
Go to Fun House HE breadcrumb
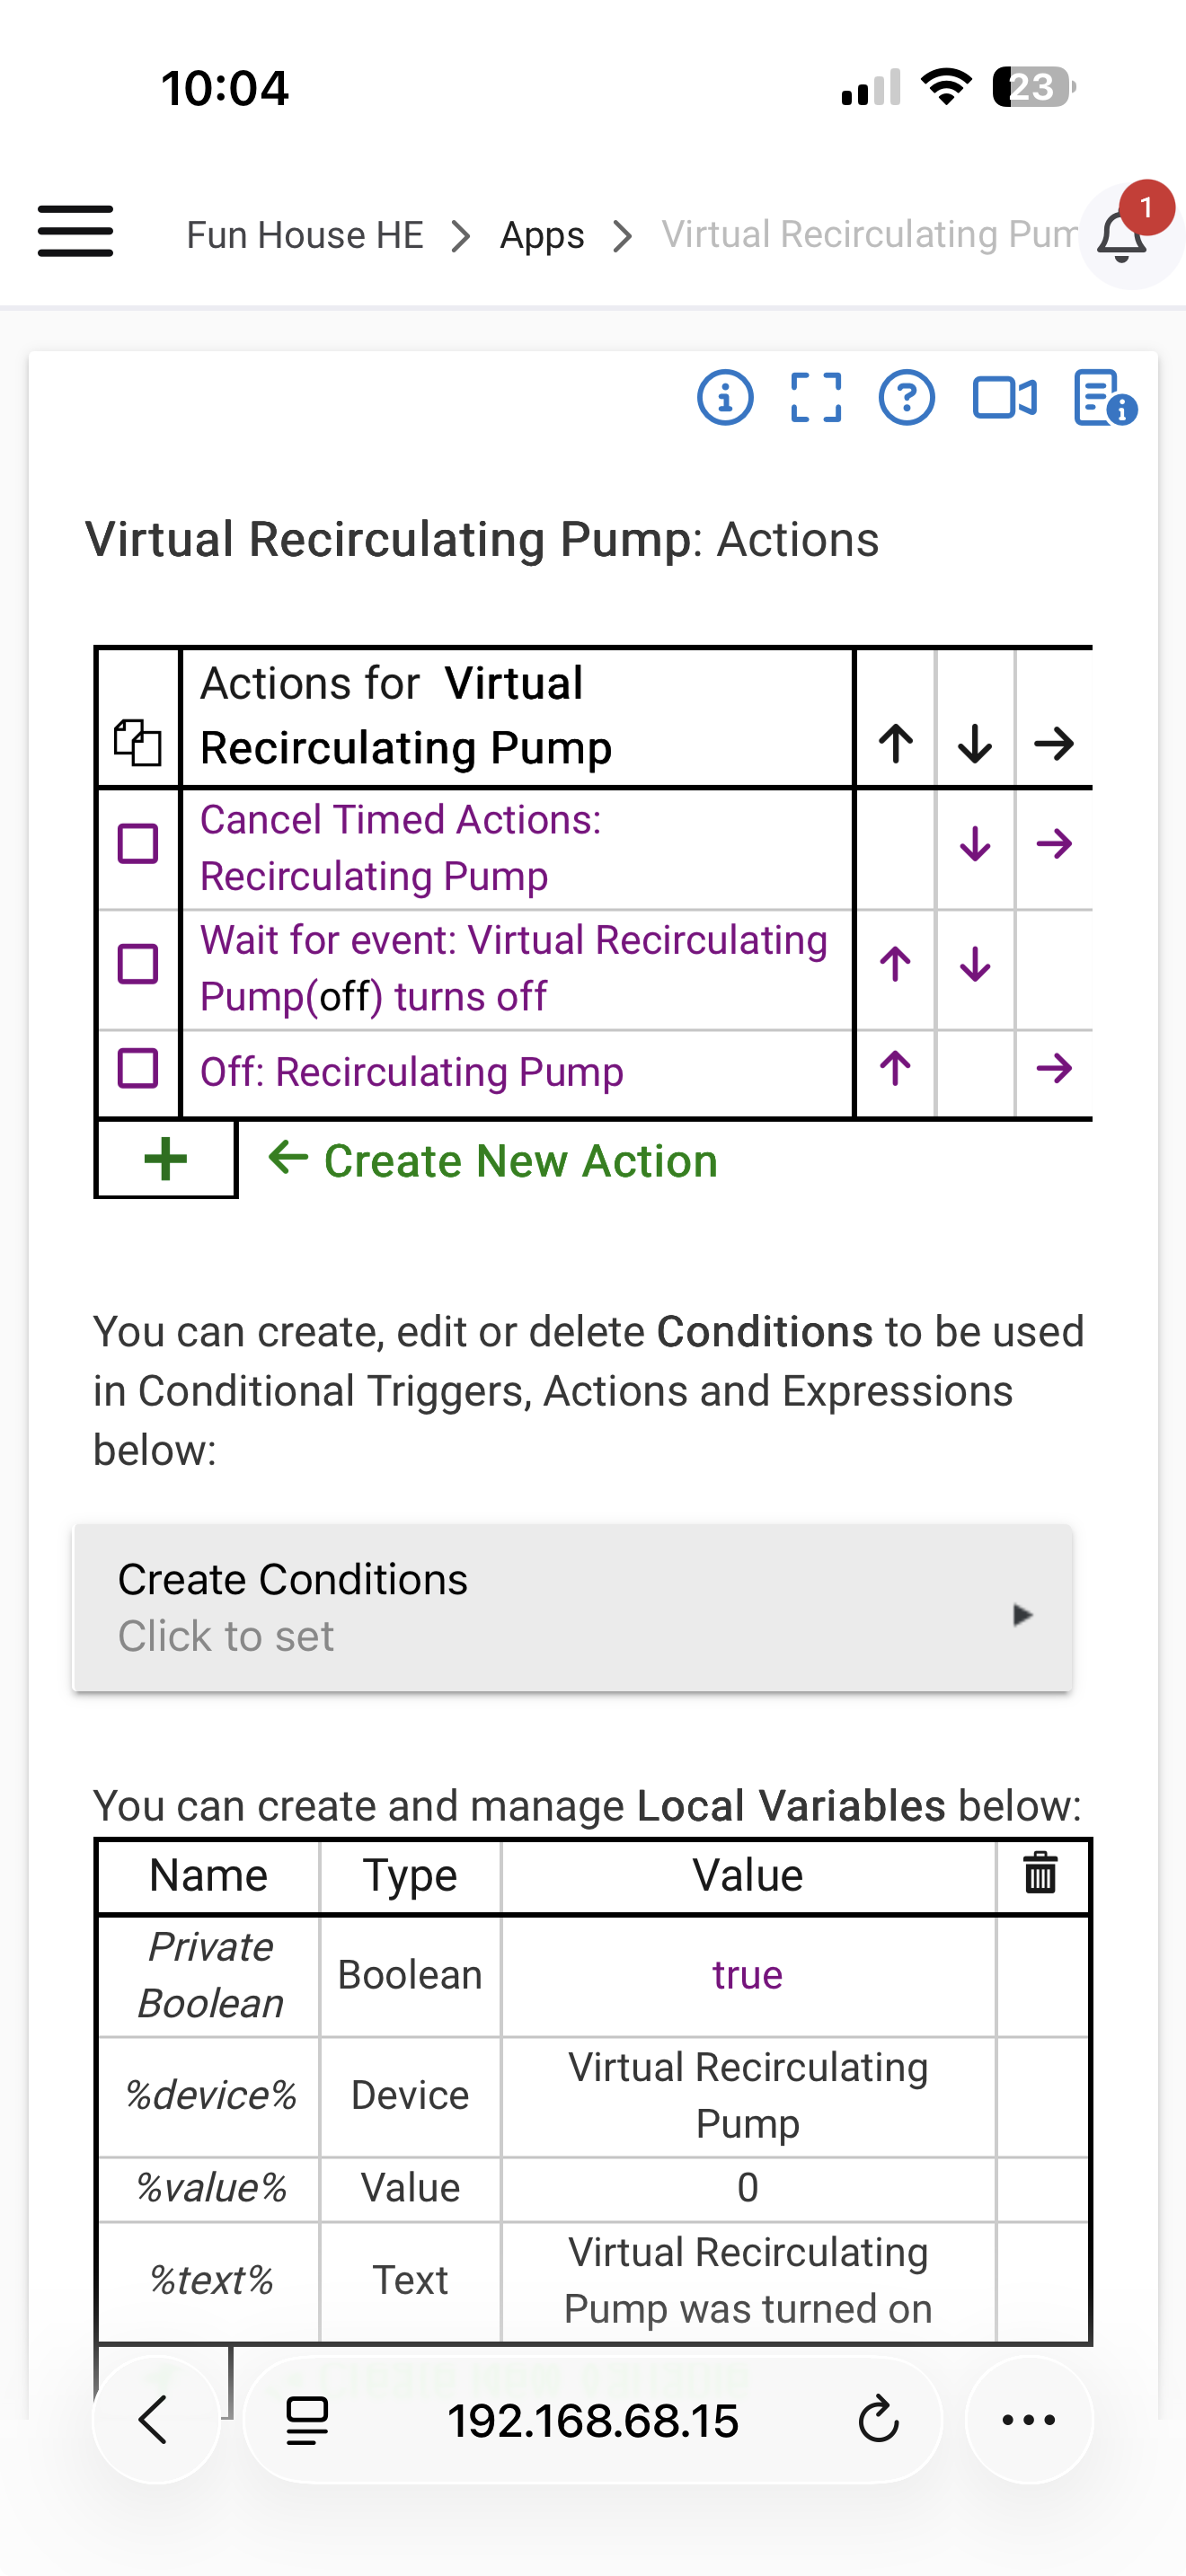[x=305, y=236]
